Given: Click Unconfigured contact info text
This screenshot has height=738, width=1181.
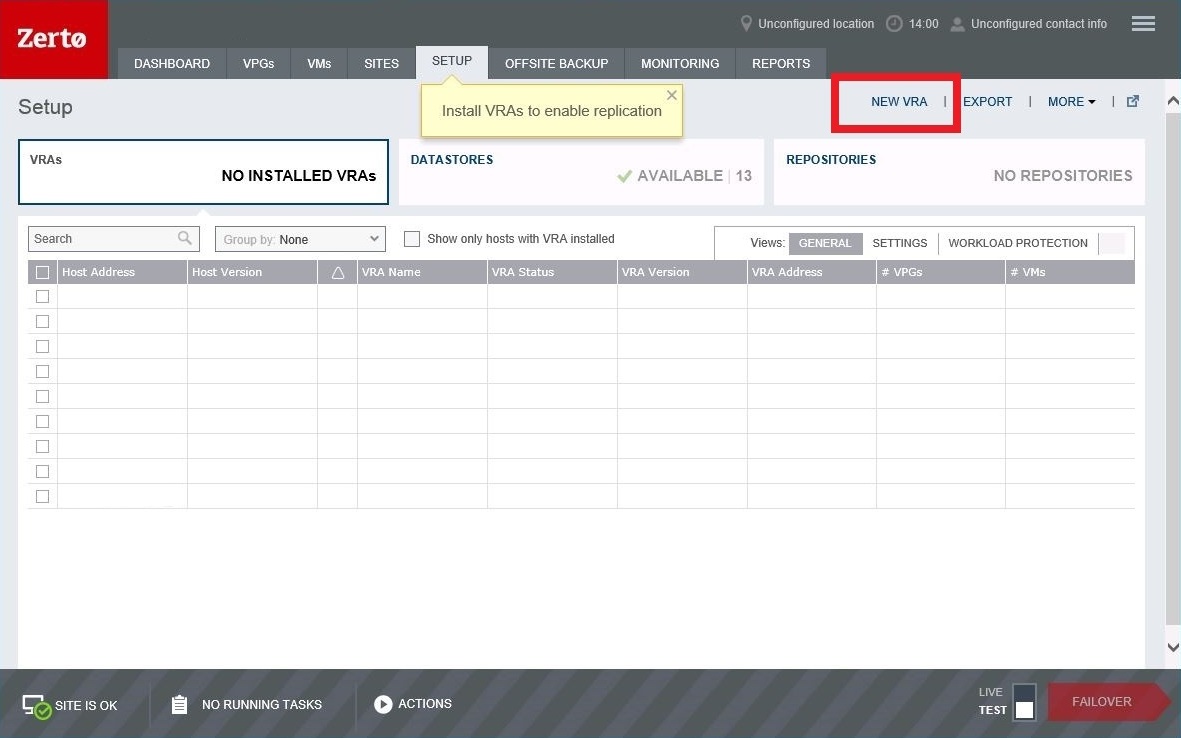Looking at the screenshot, I should coord(1039,24).
